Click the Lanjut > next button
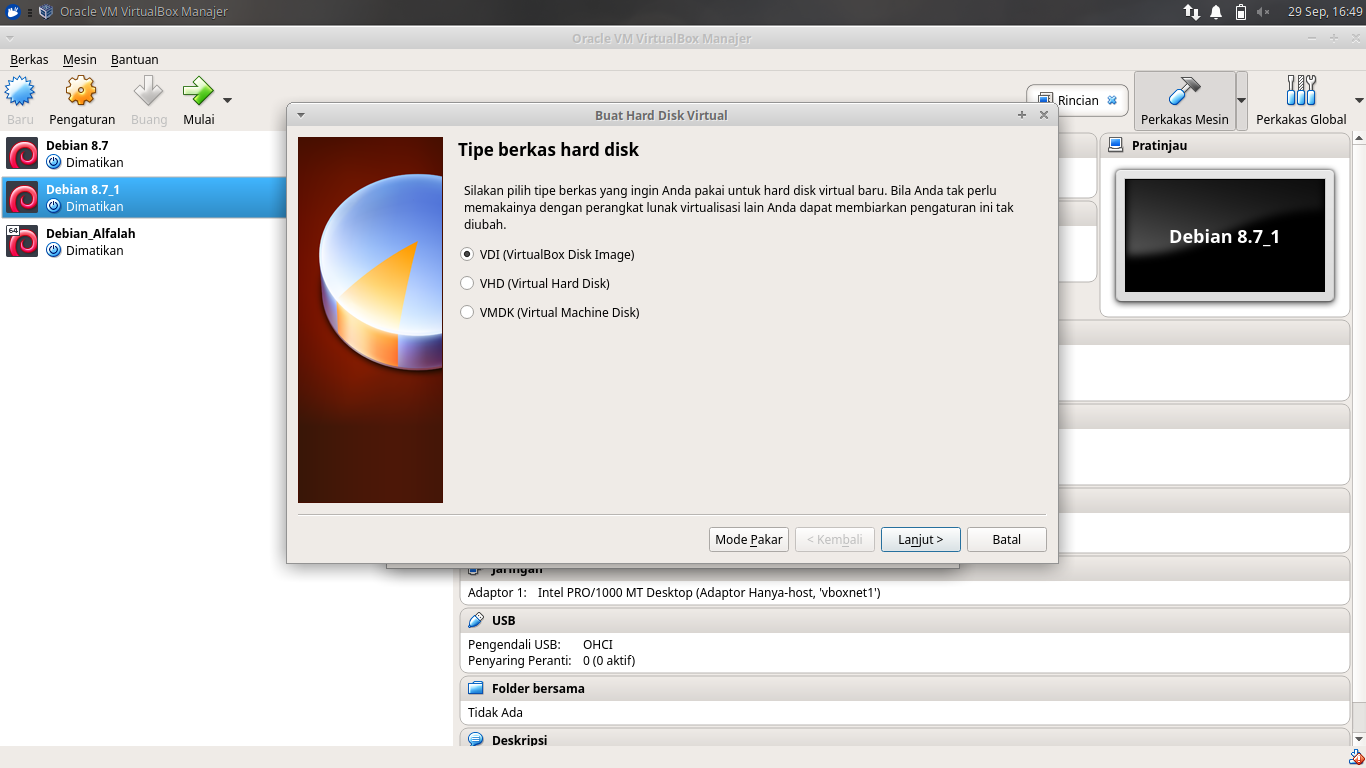The width and height of the screenshot is (1366, 768). (x=921, y=539)
